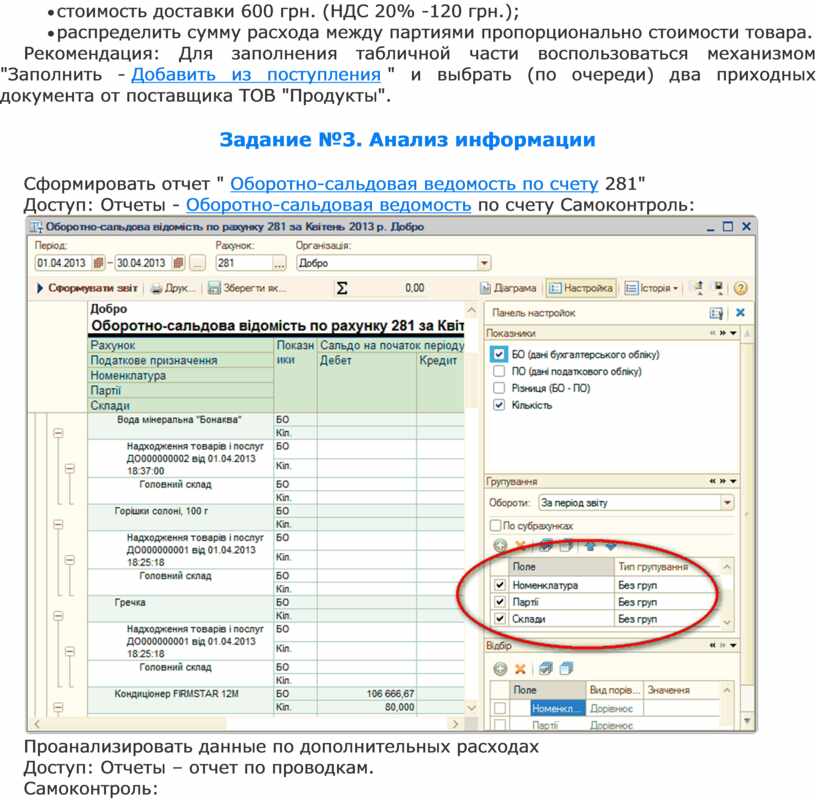
Task: Toggle the Настройка settings panel button
Action: (581, 288)
